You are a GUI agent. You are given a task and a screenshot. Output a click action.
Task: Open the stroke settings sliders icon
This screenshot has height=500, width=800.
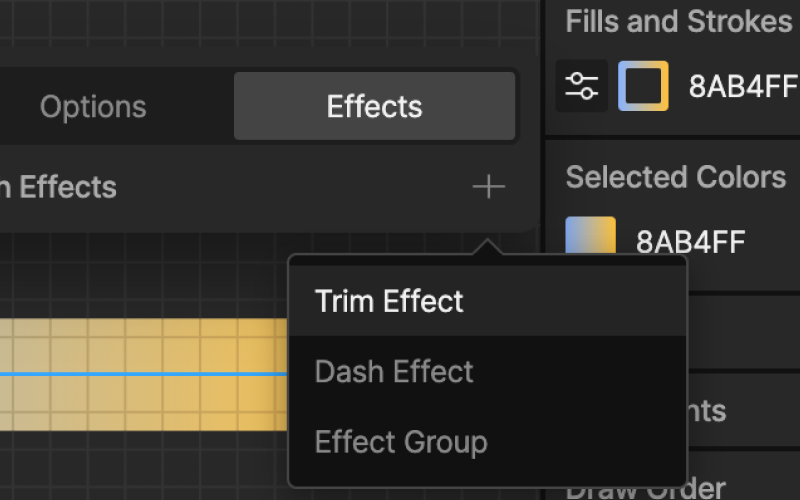tap(582, 86)
